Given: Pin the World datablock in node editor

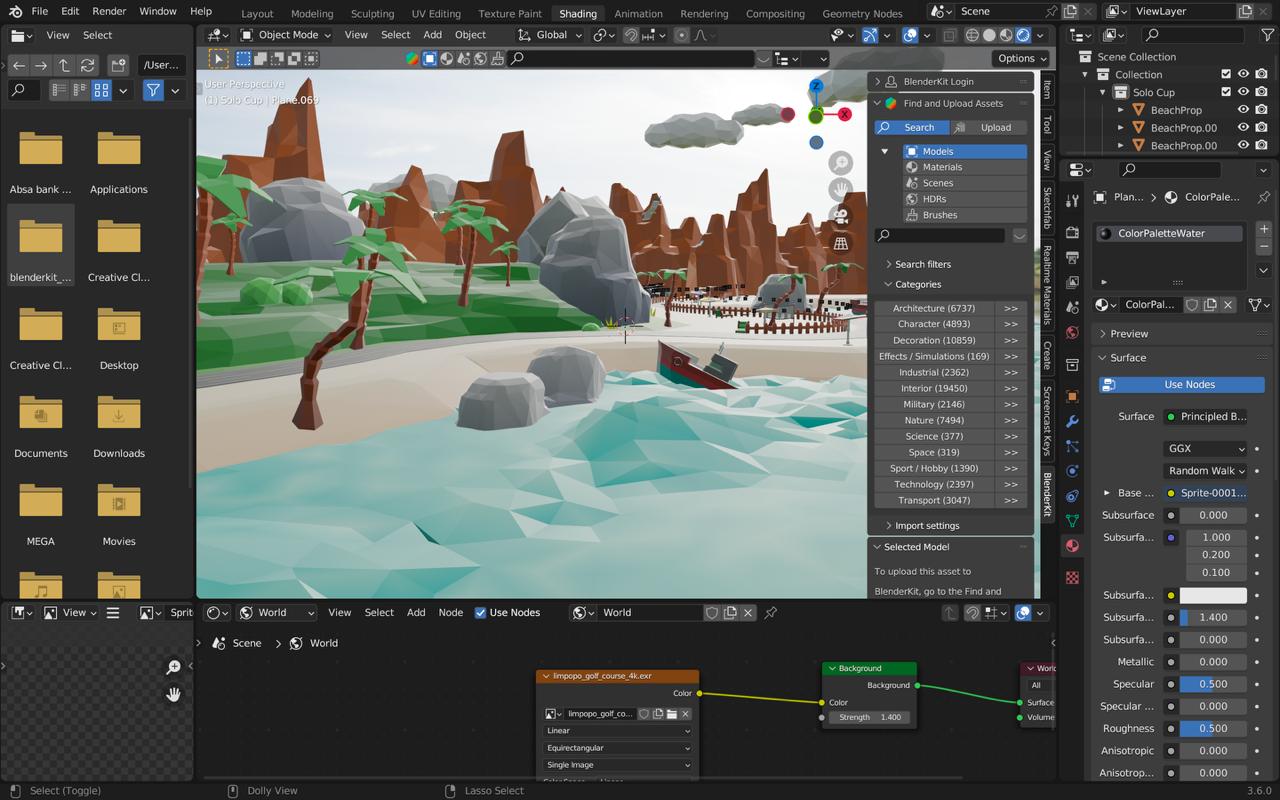Looking at the screenshot, I should pos(771,613).
